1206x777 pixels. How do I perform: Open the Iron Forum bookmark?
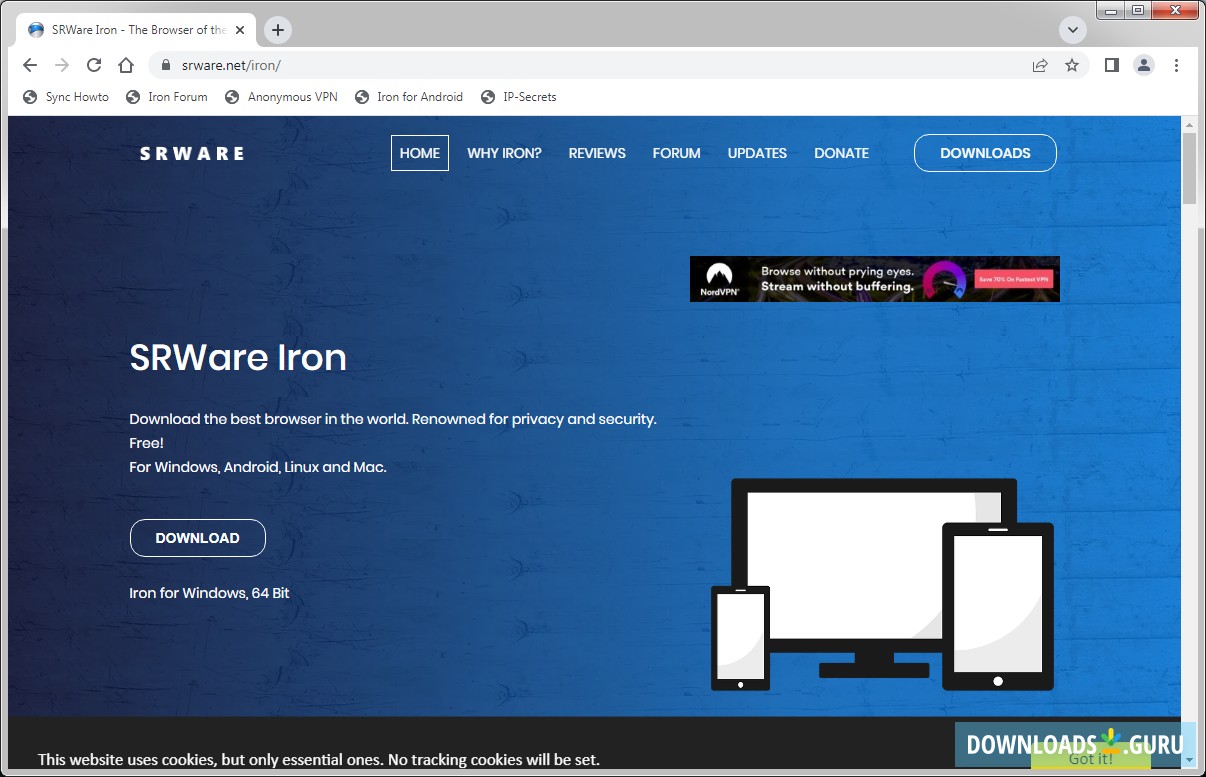[167, 97]
